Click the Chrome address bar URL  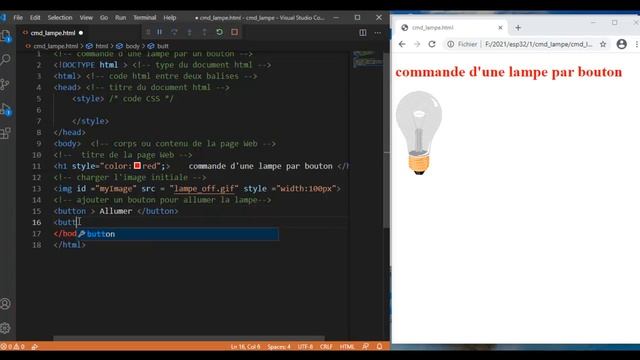(x=538, y=44)
